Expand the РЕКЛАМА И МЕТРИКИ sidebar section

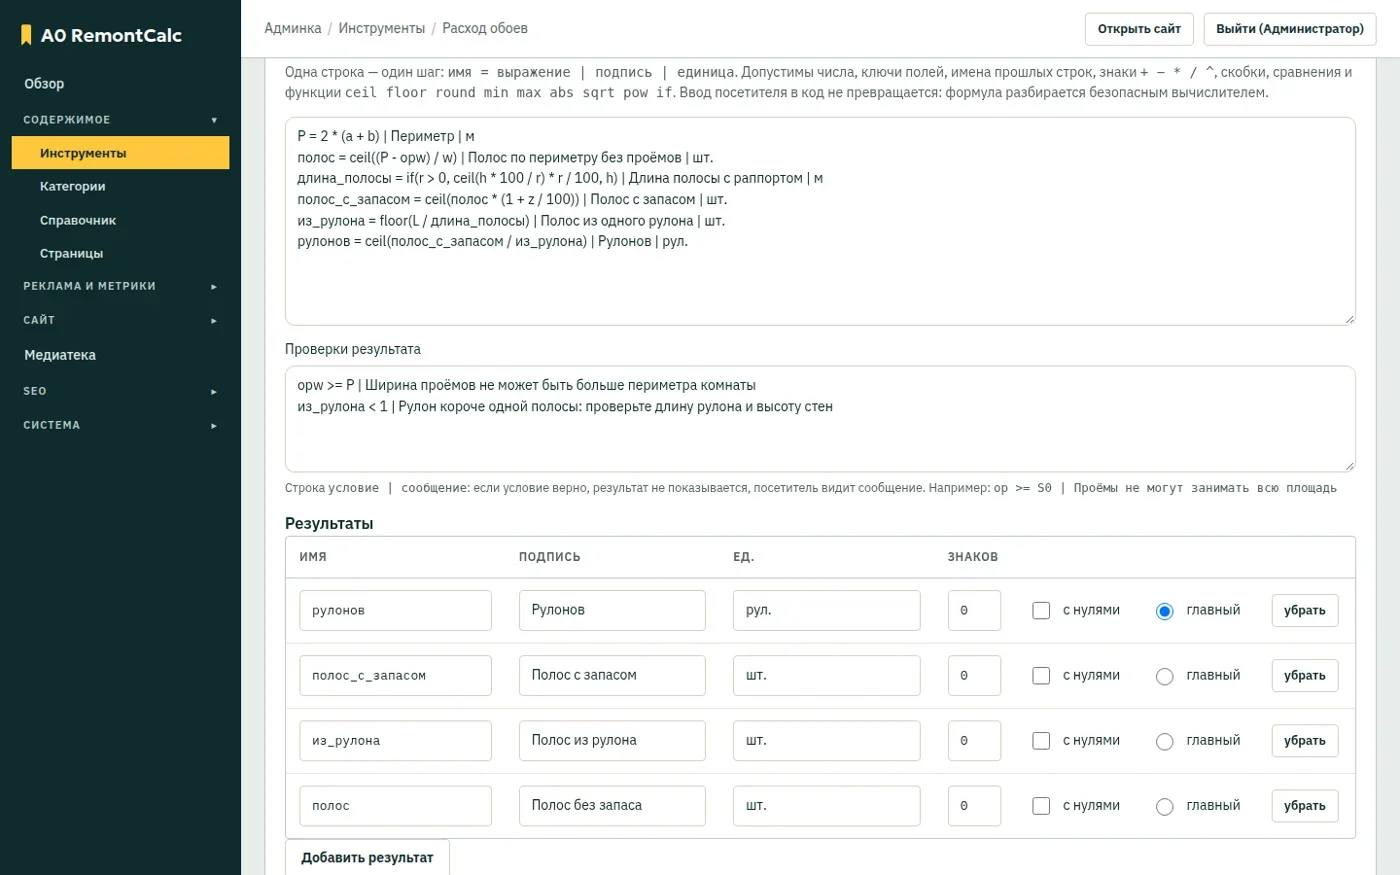click(120, 286)
